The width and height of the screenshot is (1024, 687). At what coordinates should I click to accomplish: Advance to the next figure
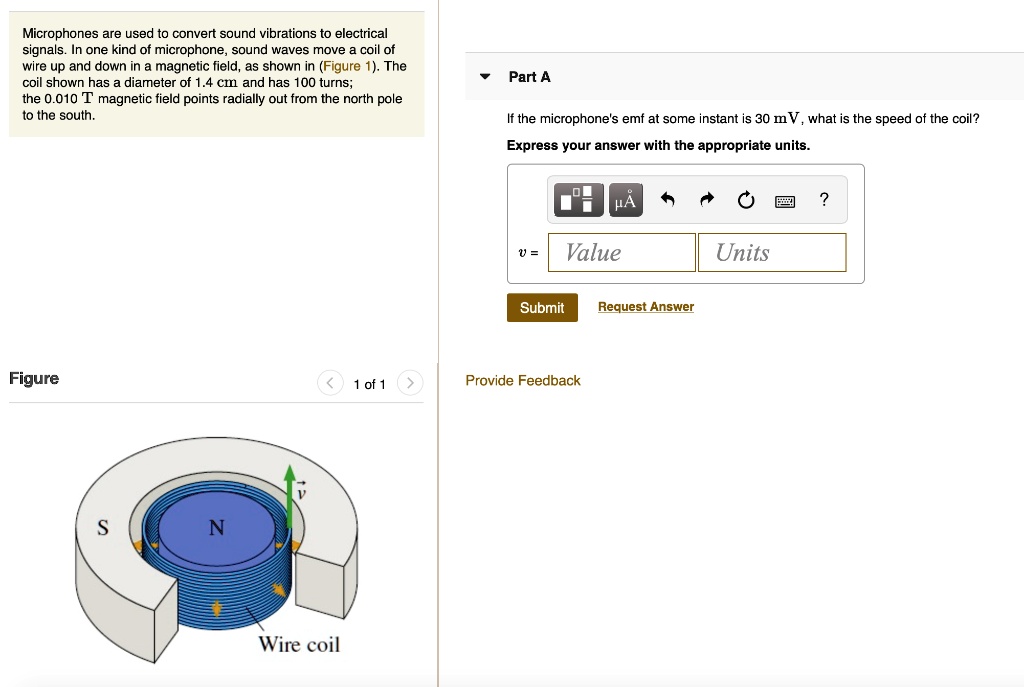(x=410, y=383)
